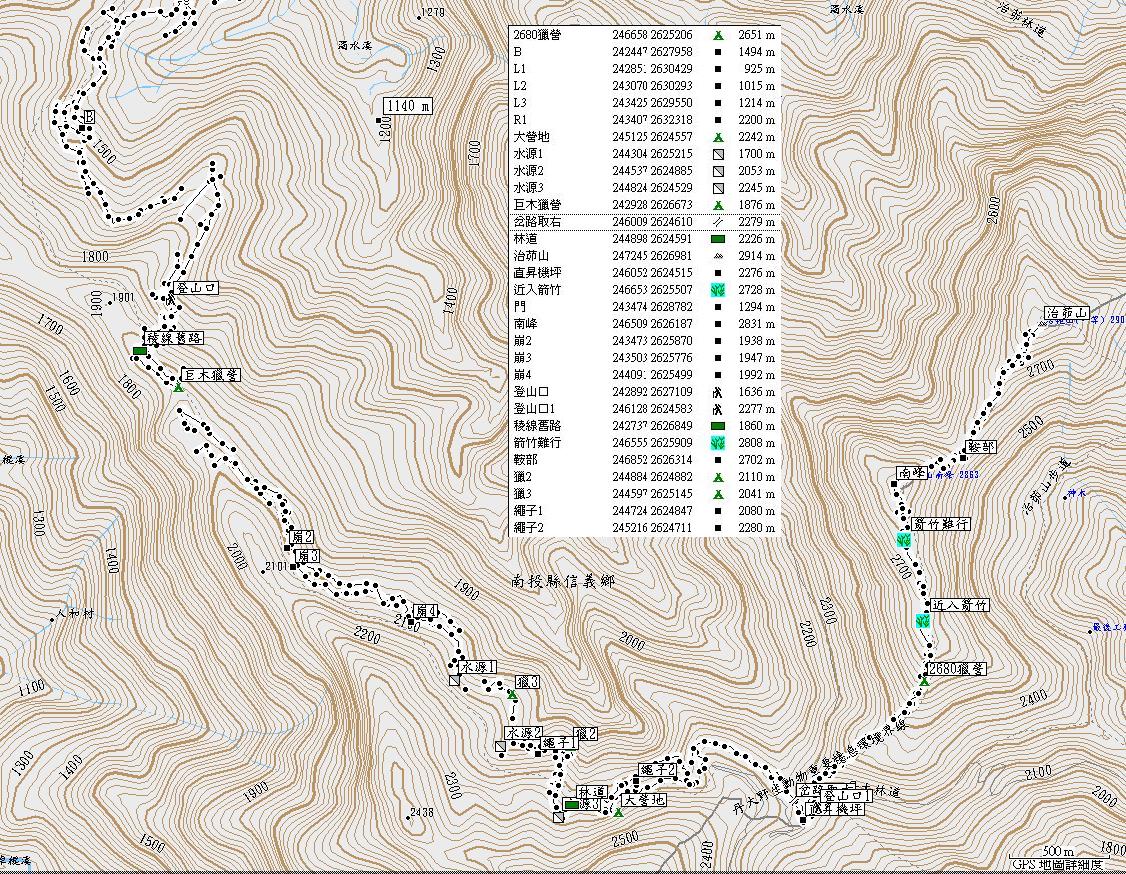This screenshot has width=1126, height=874.
Task: Click the 稜線舊路 label on the map
Action: pyautogui.click(x=173, y=338)
